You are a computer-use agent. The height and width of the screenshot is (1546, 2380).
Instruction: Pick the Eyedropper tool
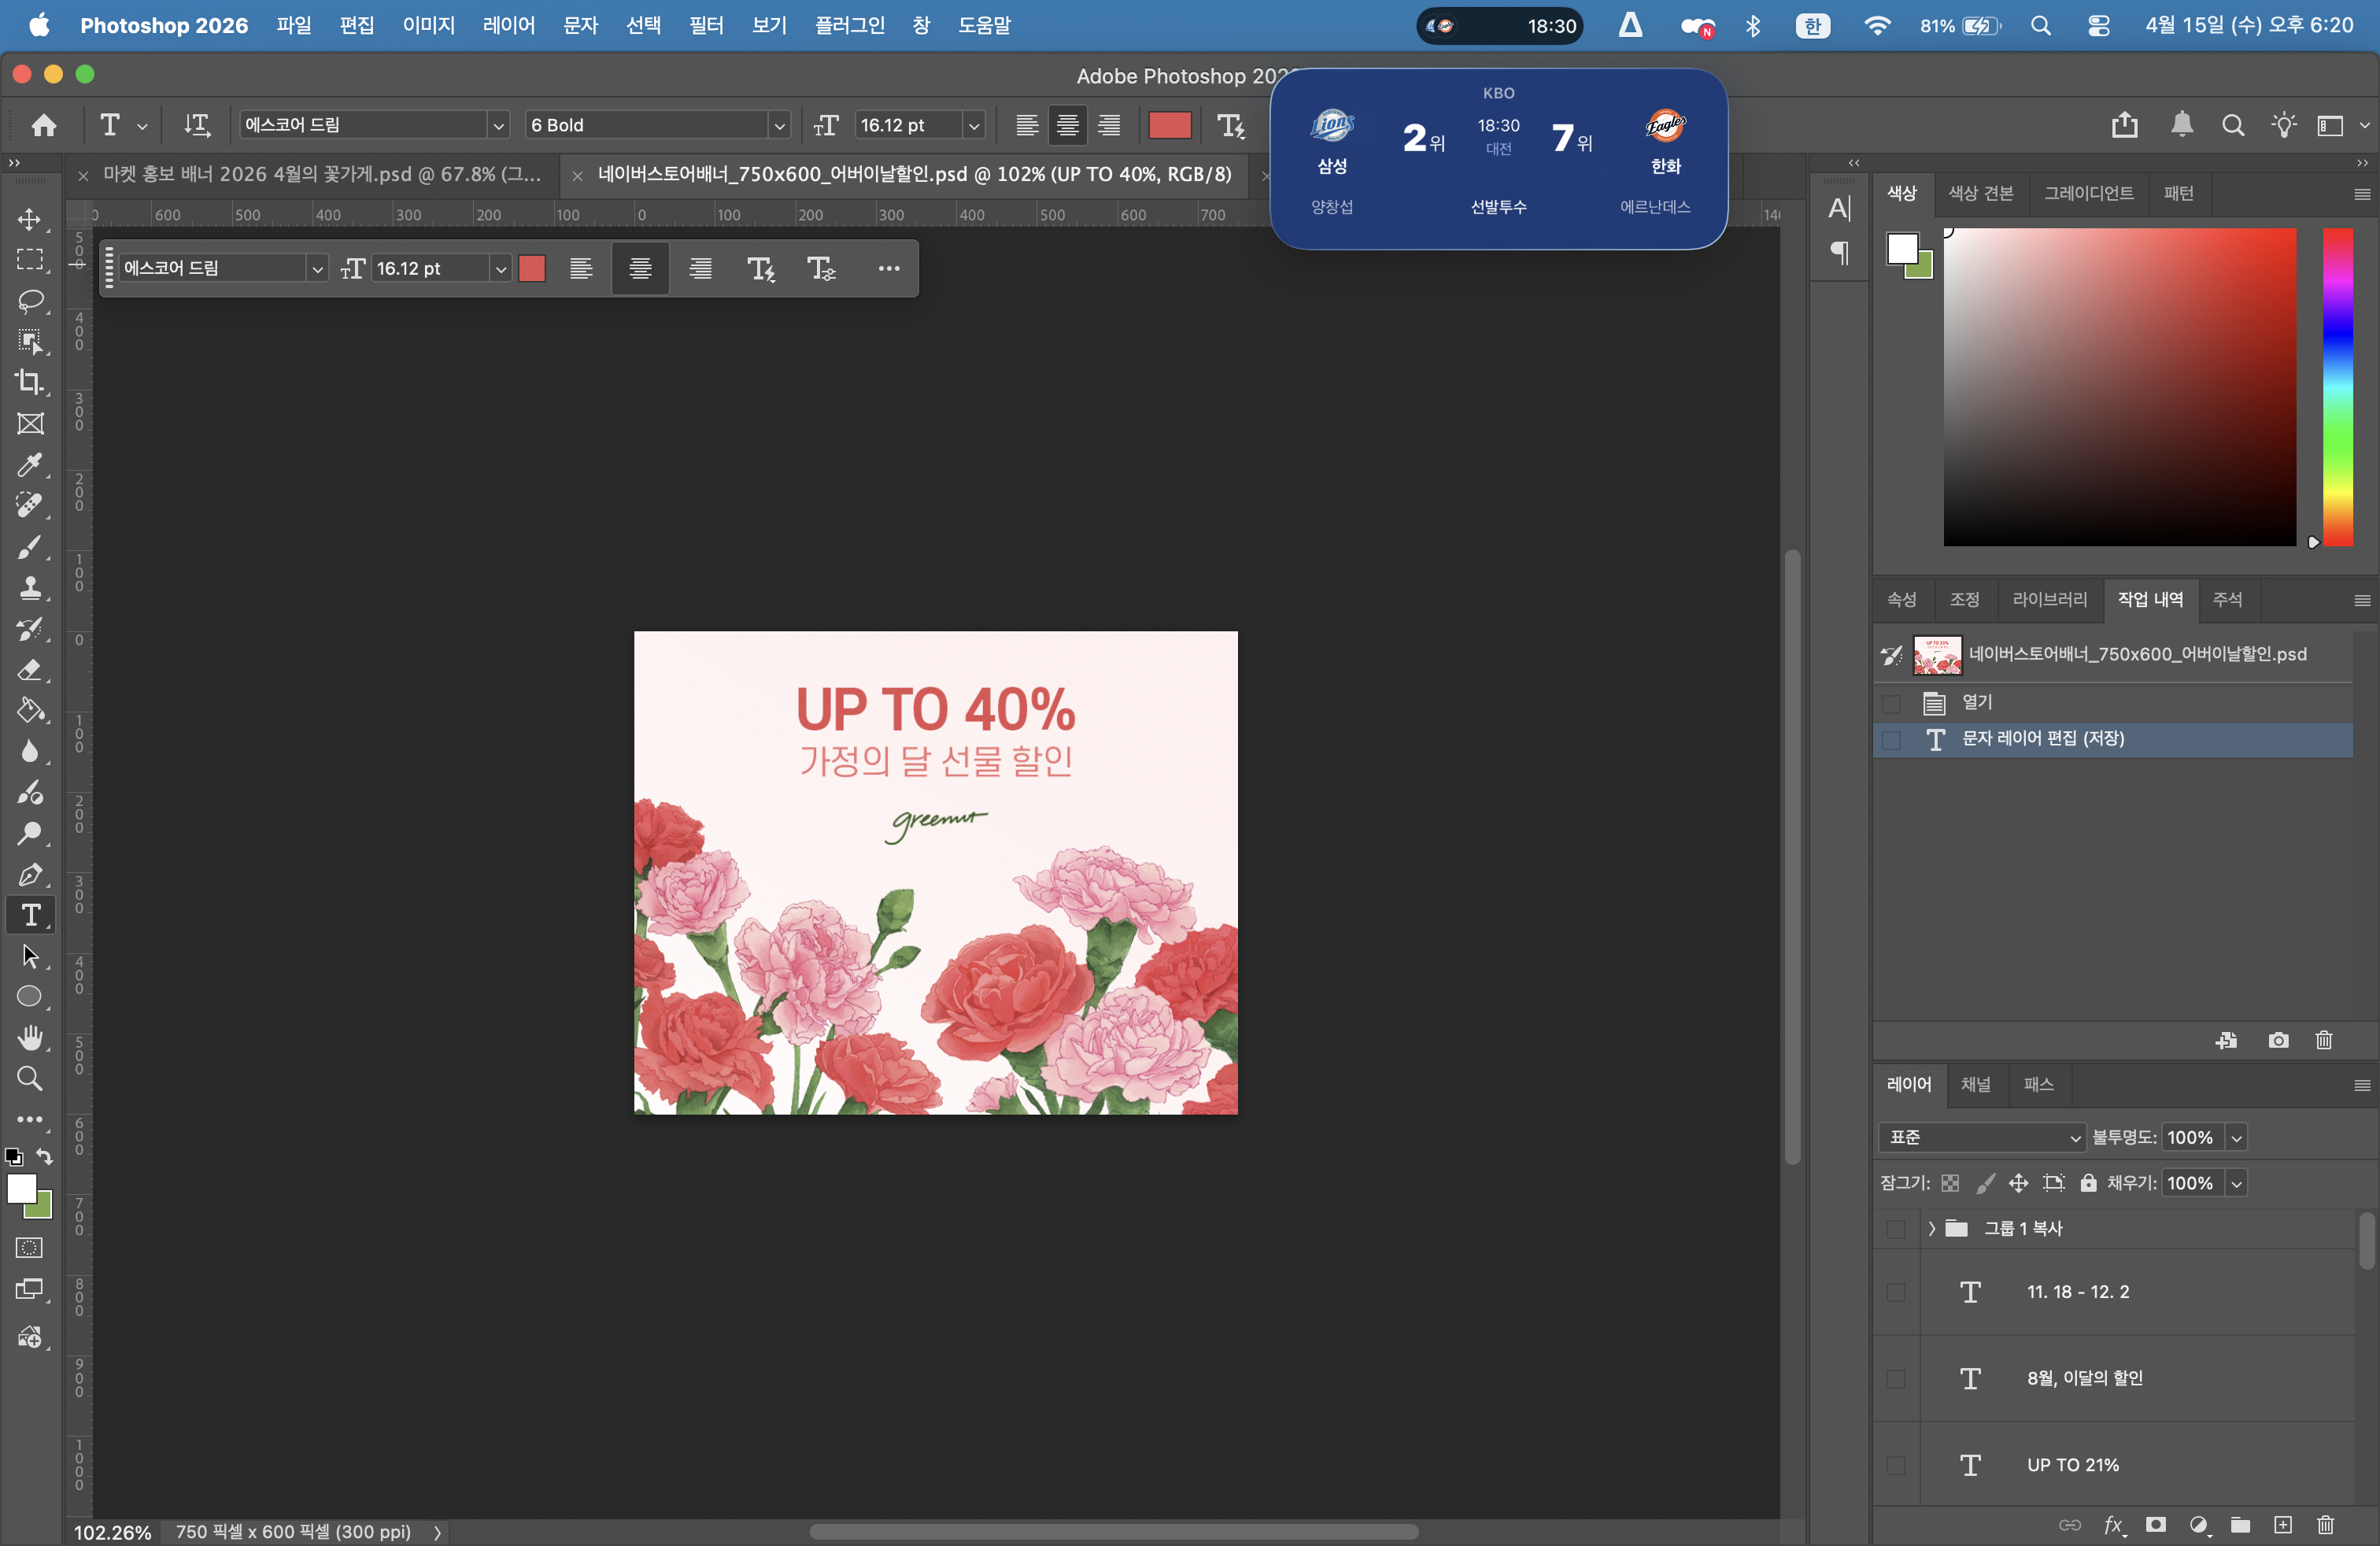[30, 465]
